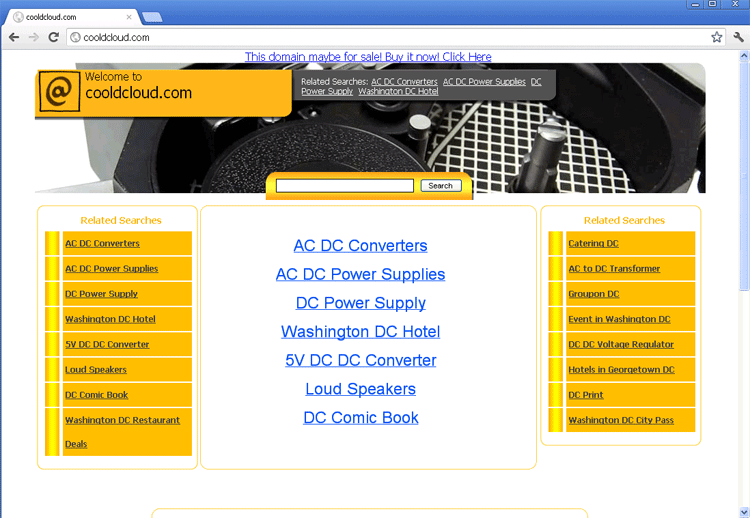750x518 pixels.
Task: Click DC Comic Book in left sidebar
Action: click(x=97, y=395)
